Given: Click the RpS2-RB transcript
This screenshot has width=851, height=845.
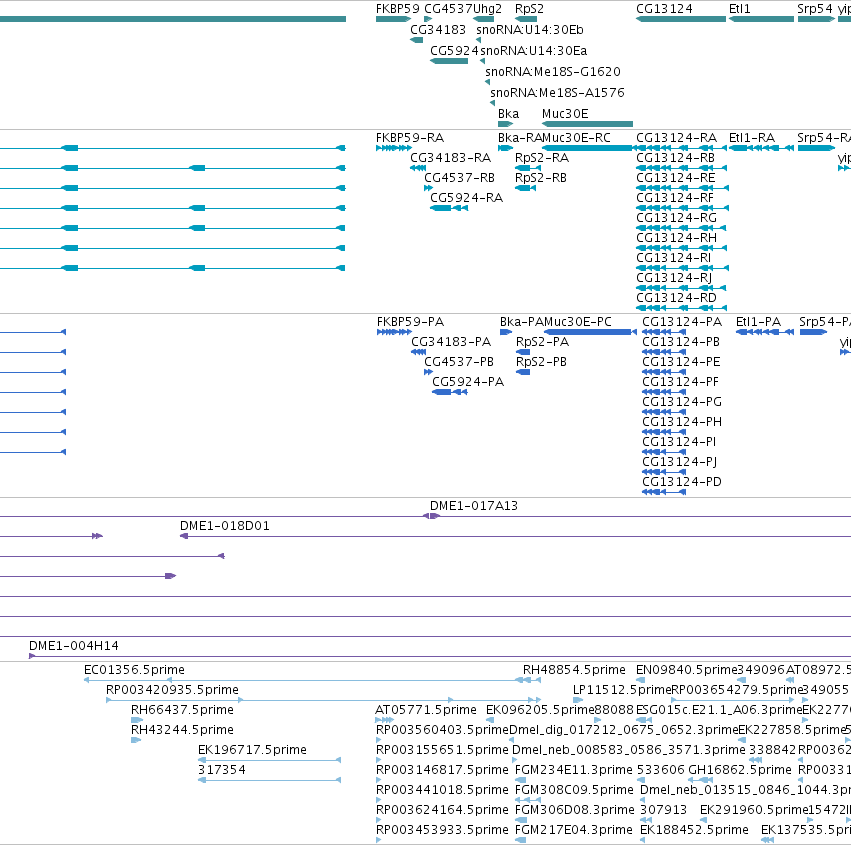Looking at the screenshot, I should tap(525, 188).
